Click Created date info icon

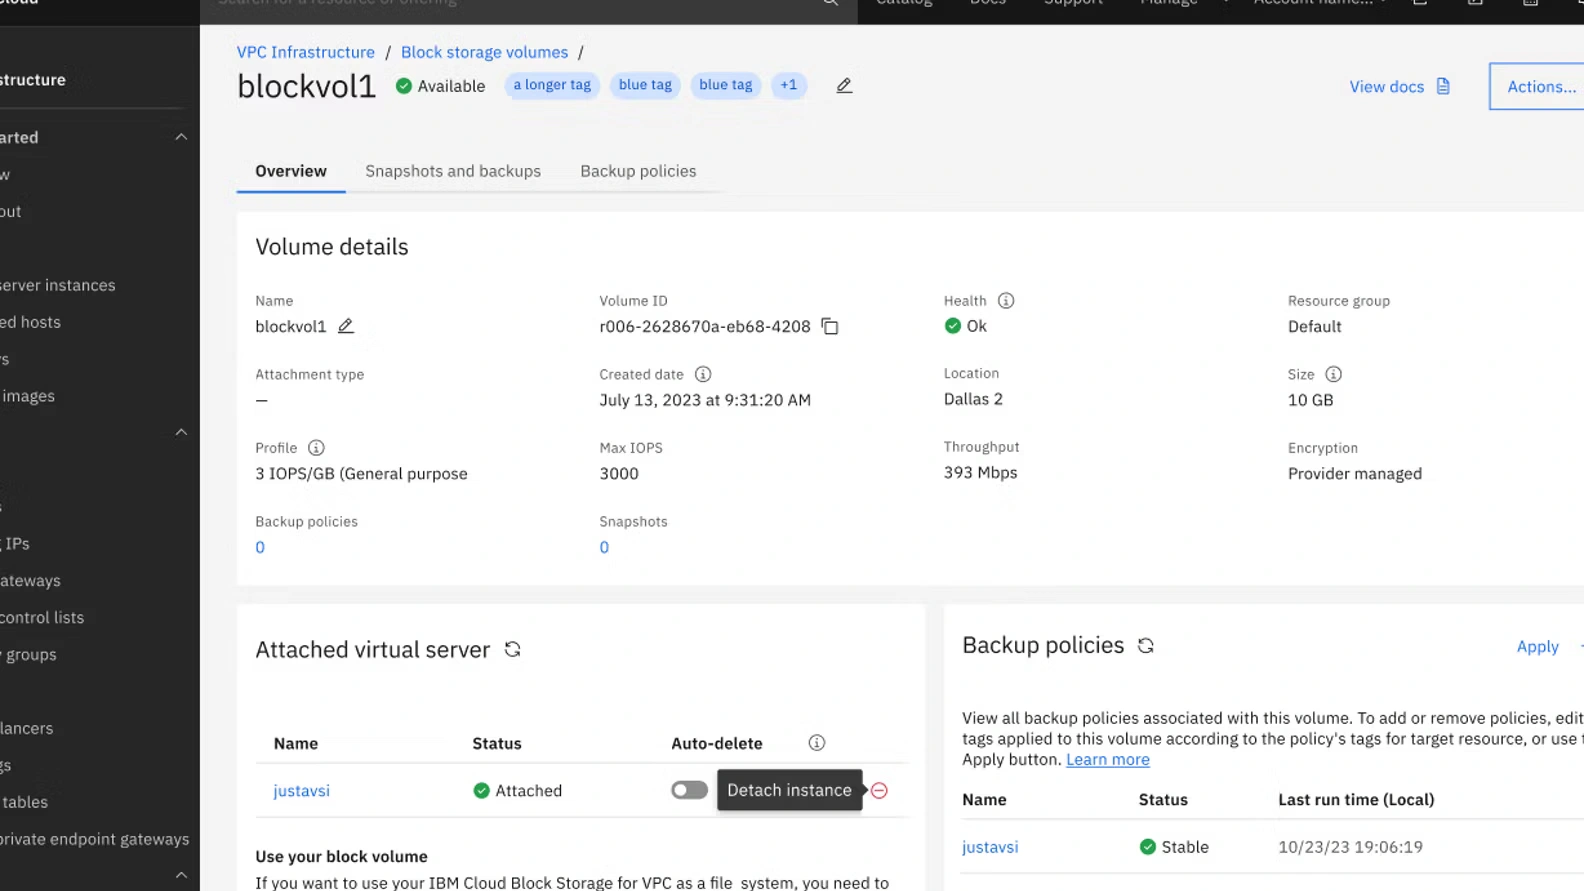[x=703, y=374]
